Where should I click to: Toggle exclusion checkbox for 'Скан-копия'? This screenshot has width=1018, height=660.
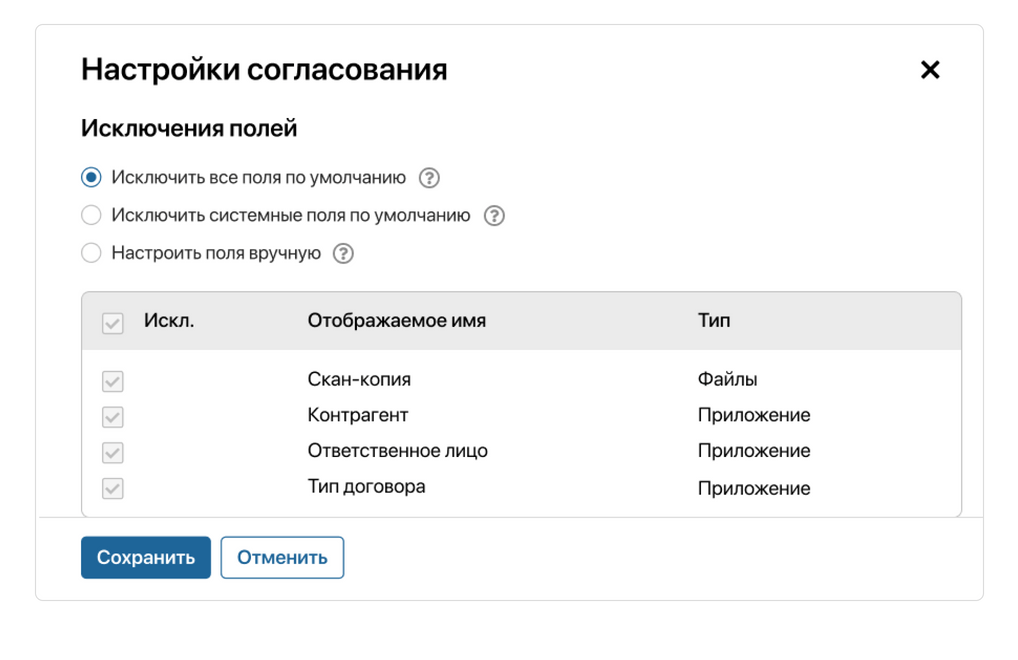click(x=111, y=381)
